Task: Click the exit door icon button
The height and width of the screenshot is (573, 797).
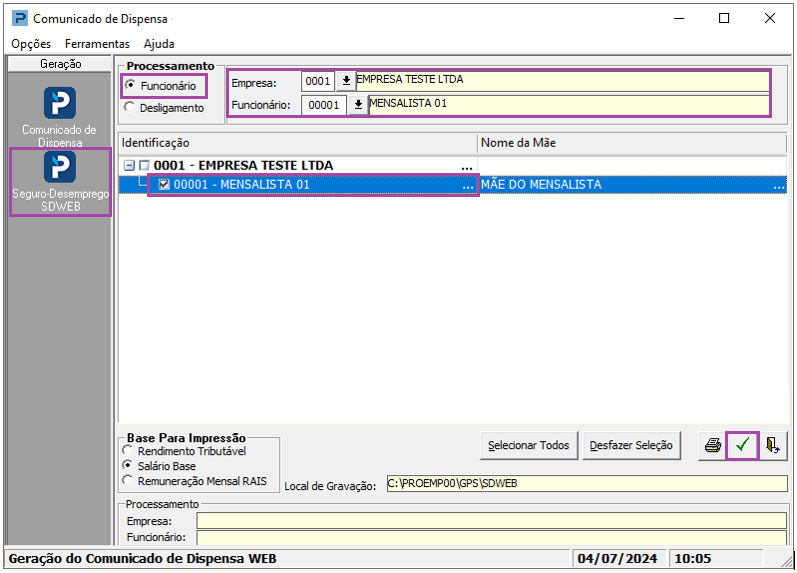Action: [773, 446]
